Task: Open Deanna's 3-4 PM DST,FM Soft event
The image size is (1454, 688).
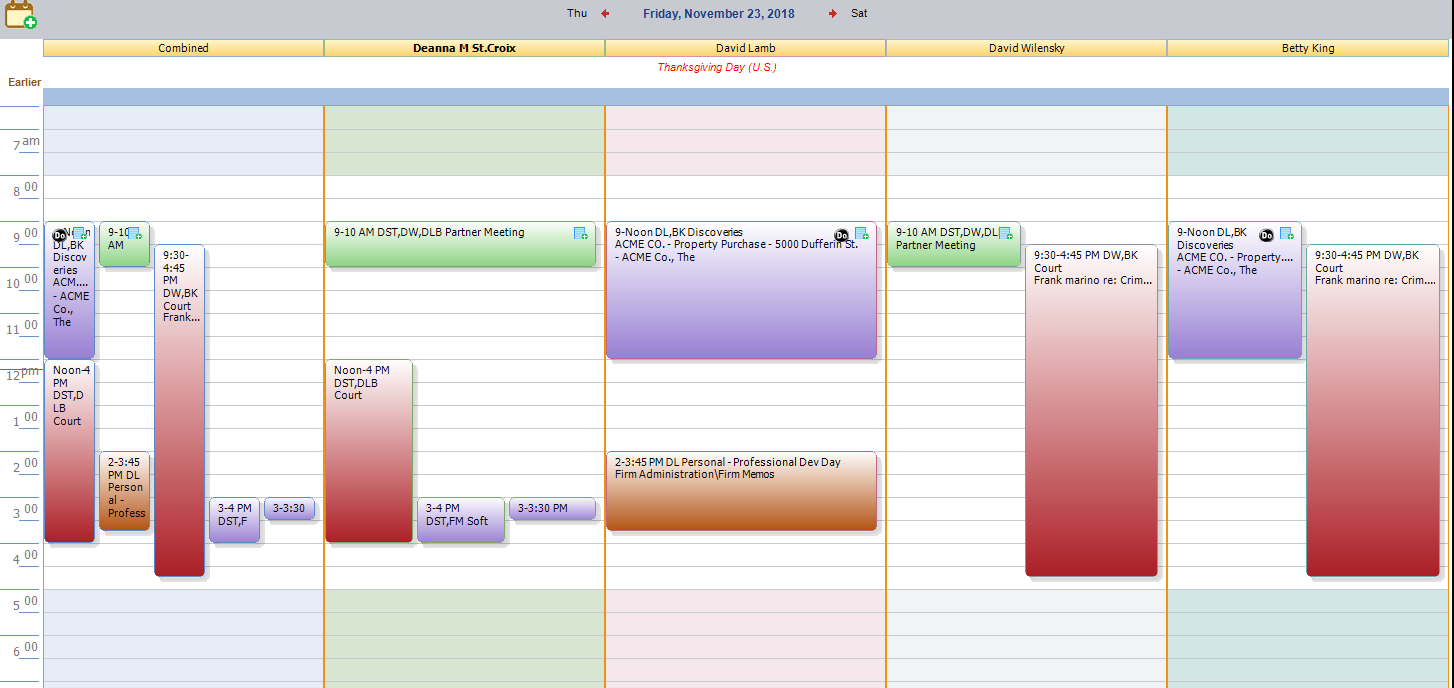Action: (460, 520)
